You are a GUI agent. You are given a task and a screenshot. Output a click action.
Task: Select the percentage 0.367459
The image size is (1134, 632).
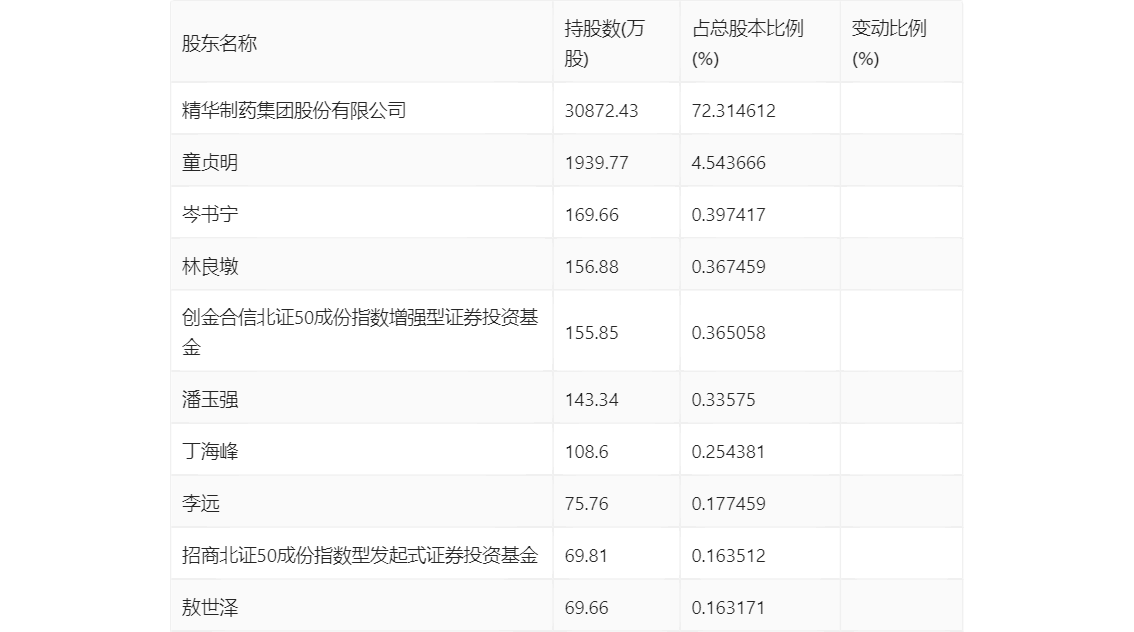click(x=728, y=267)
